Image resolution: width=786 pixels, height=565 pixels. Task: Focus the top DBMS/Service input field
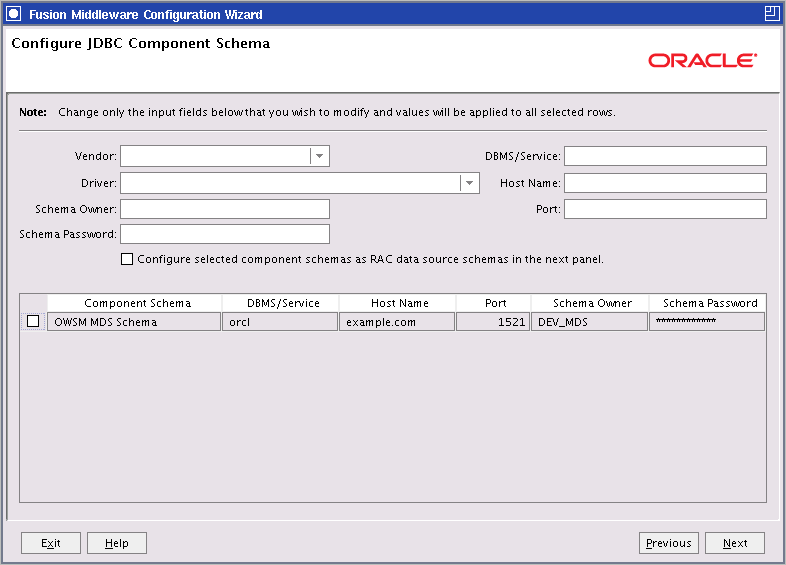tap(665, 156)
